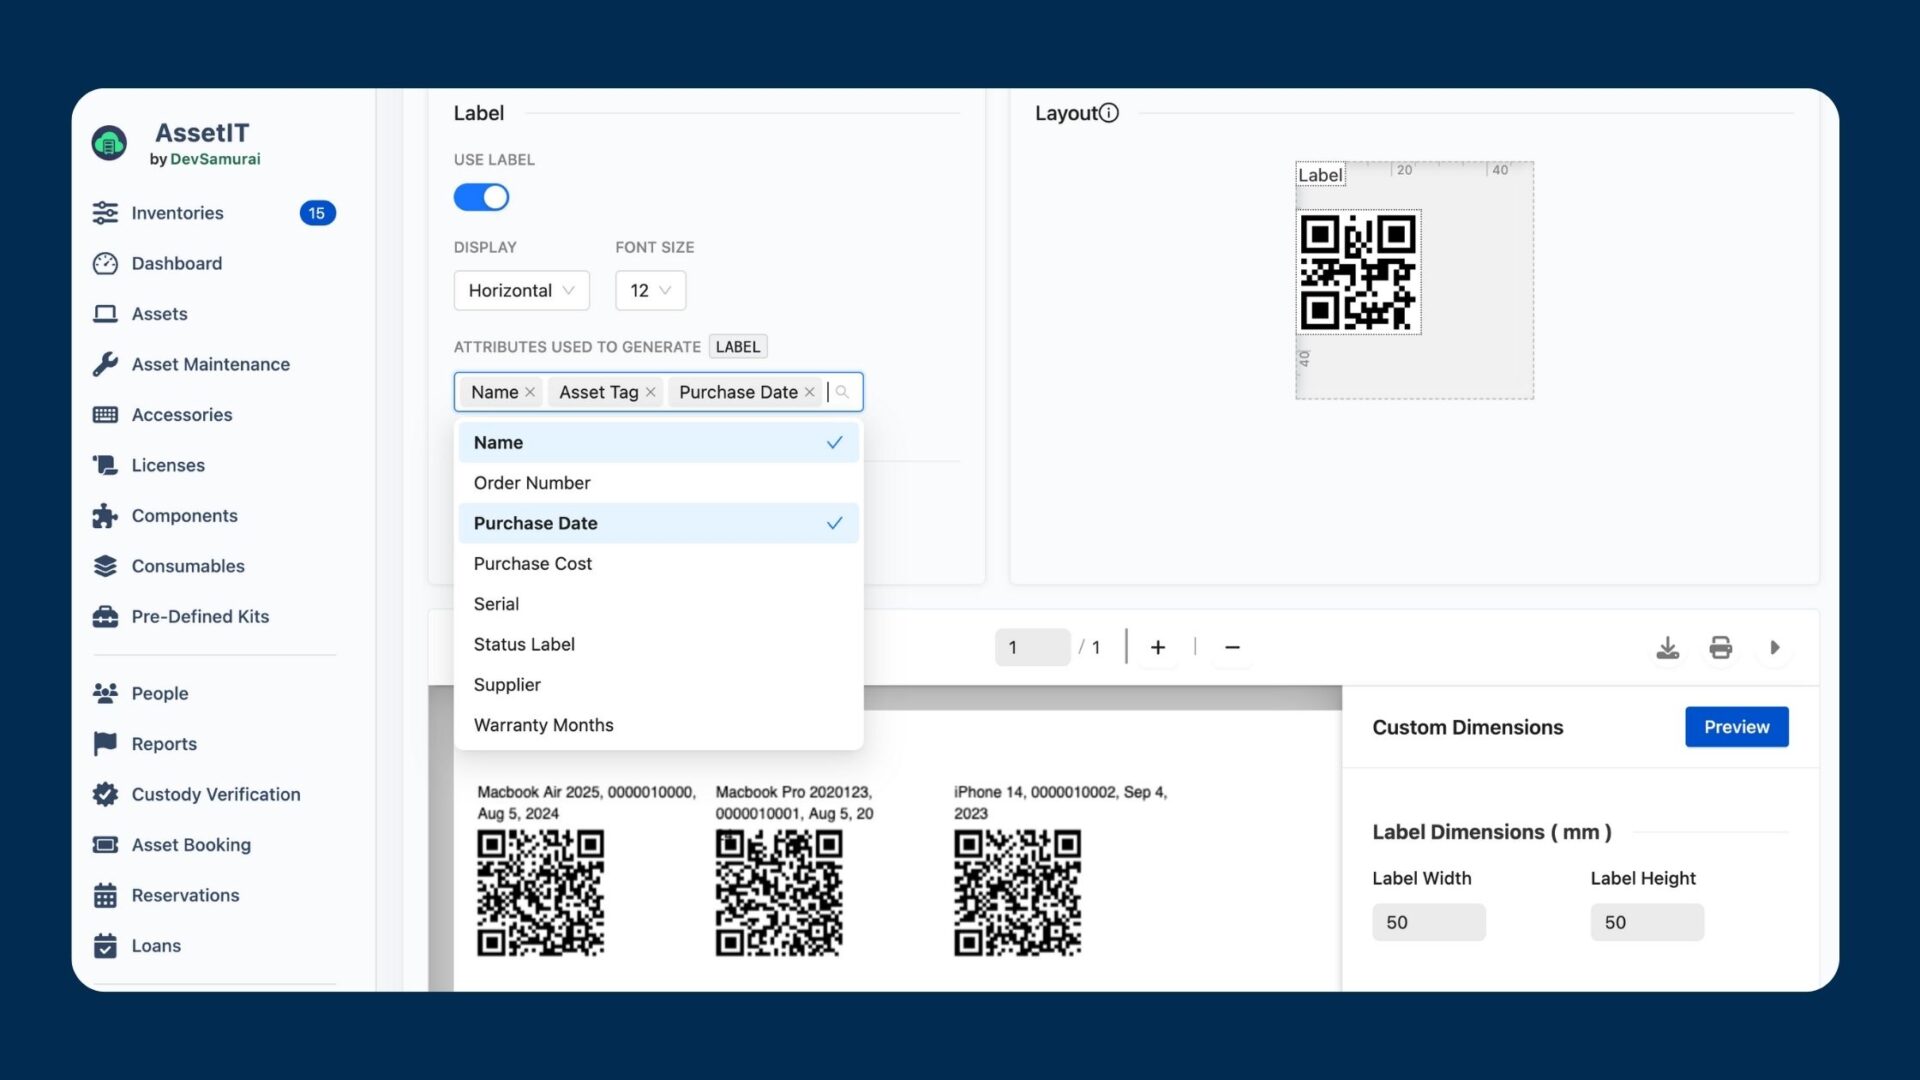The image size is (1920, 1080).
Task: Click the Layout info icon
Action: pos(1109,113)
